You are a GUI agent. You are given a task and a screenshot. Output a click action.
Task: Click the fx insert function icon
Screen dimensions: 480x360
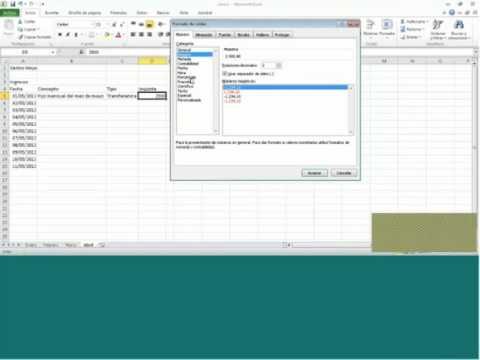coord(82,52)
